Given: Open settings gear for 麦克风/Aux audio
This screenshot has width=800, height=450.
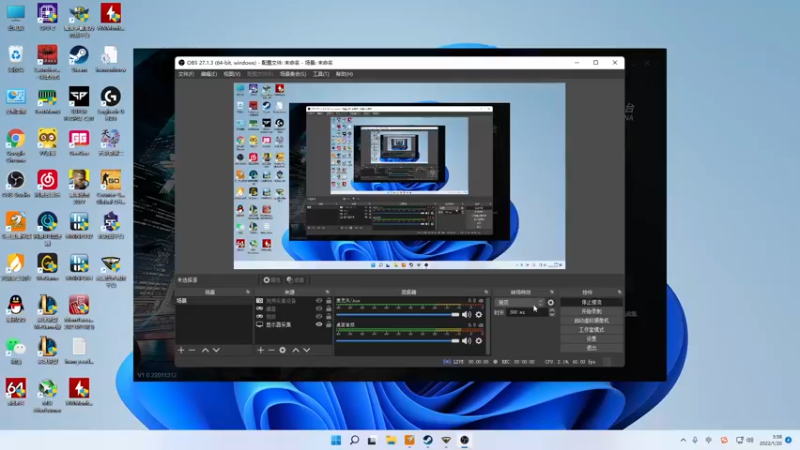Looking at the screenshot, I should tap(478, 314).
